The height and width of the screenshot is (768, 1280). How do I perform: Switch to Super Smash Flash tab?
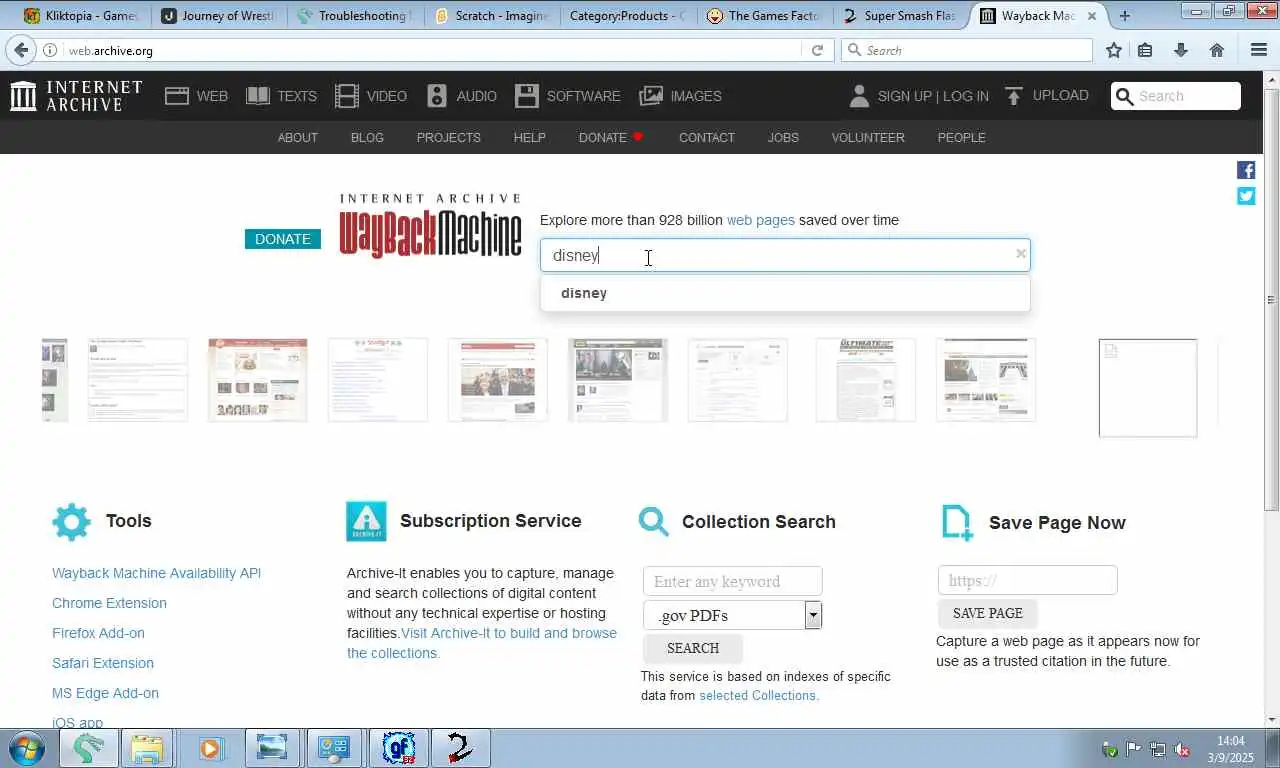click(900, 16)
